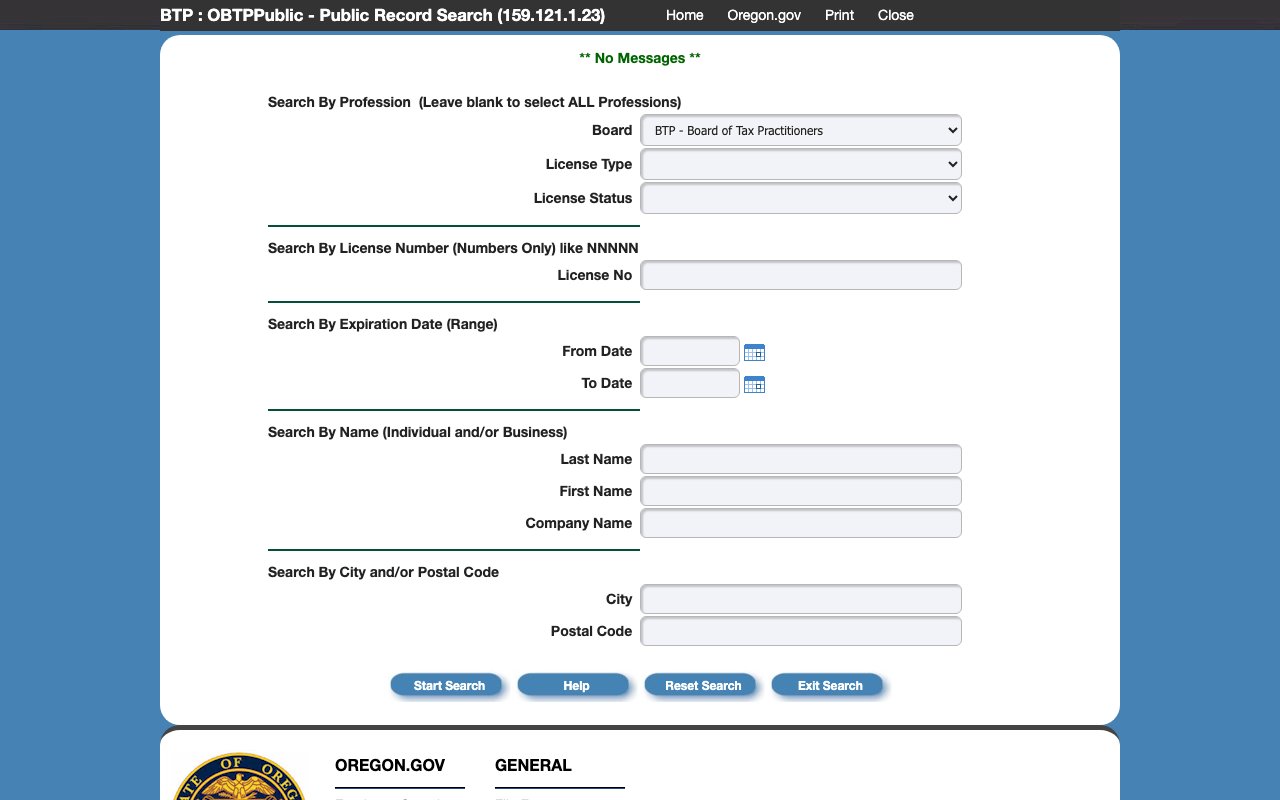Viewport: 1280px width, 800px height.
Task: Open the Board dropdown
Action: coord(801,130)
